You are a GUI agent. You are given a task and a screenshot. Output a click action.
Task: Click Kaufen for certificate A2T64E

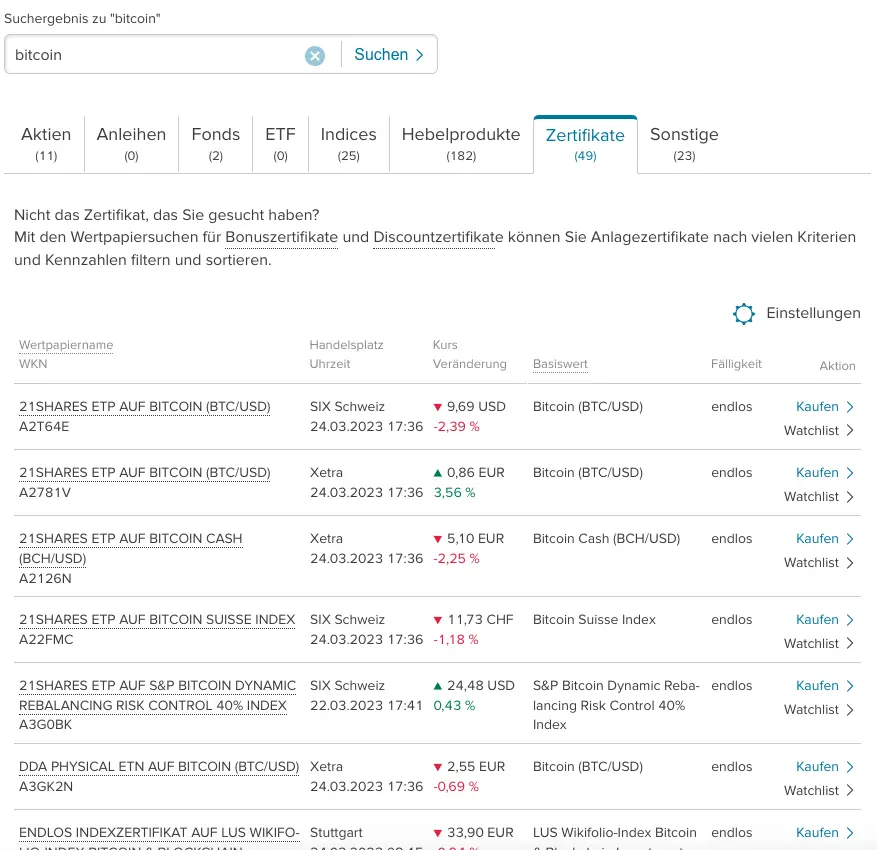coord(824,407)
